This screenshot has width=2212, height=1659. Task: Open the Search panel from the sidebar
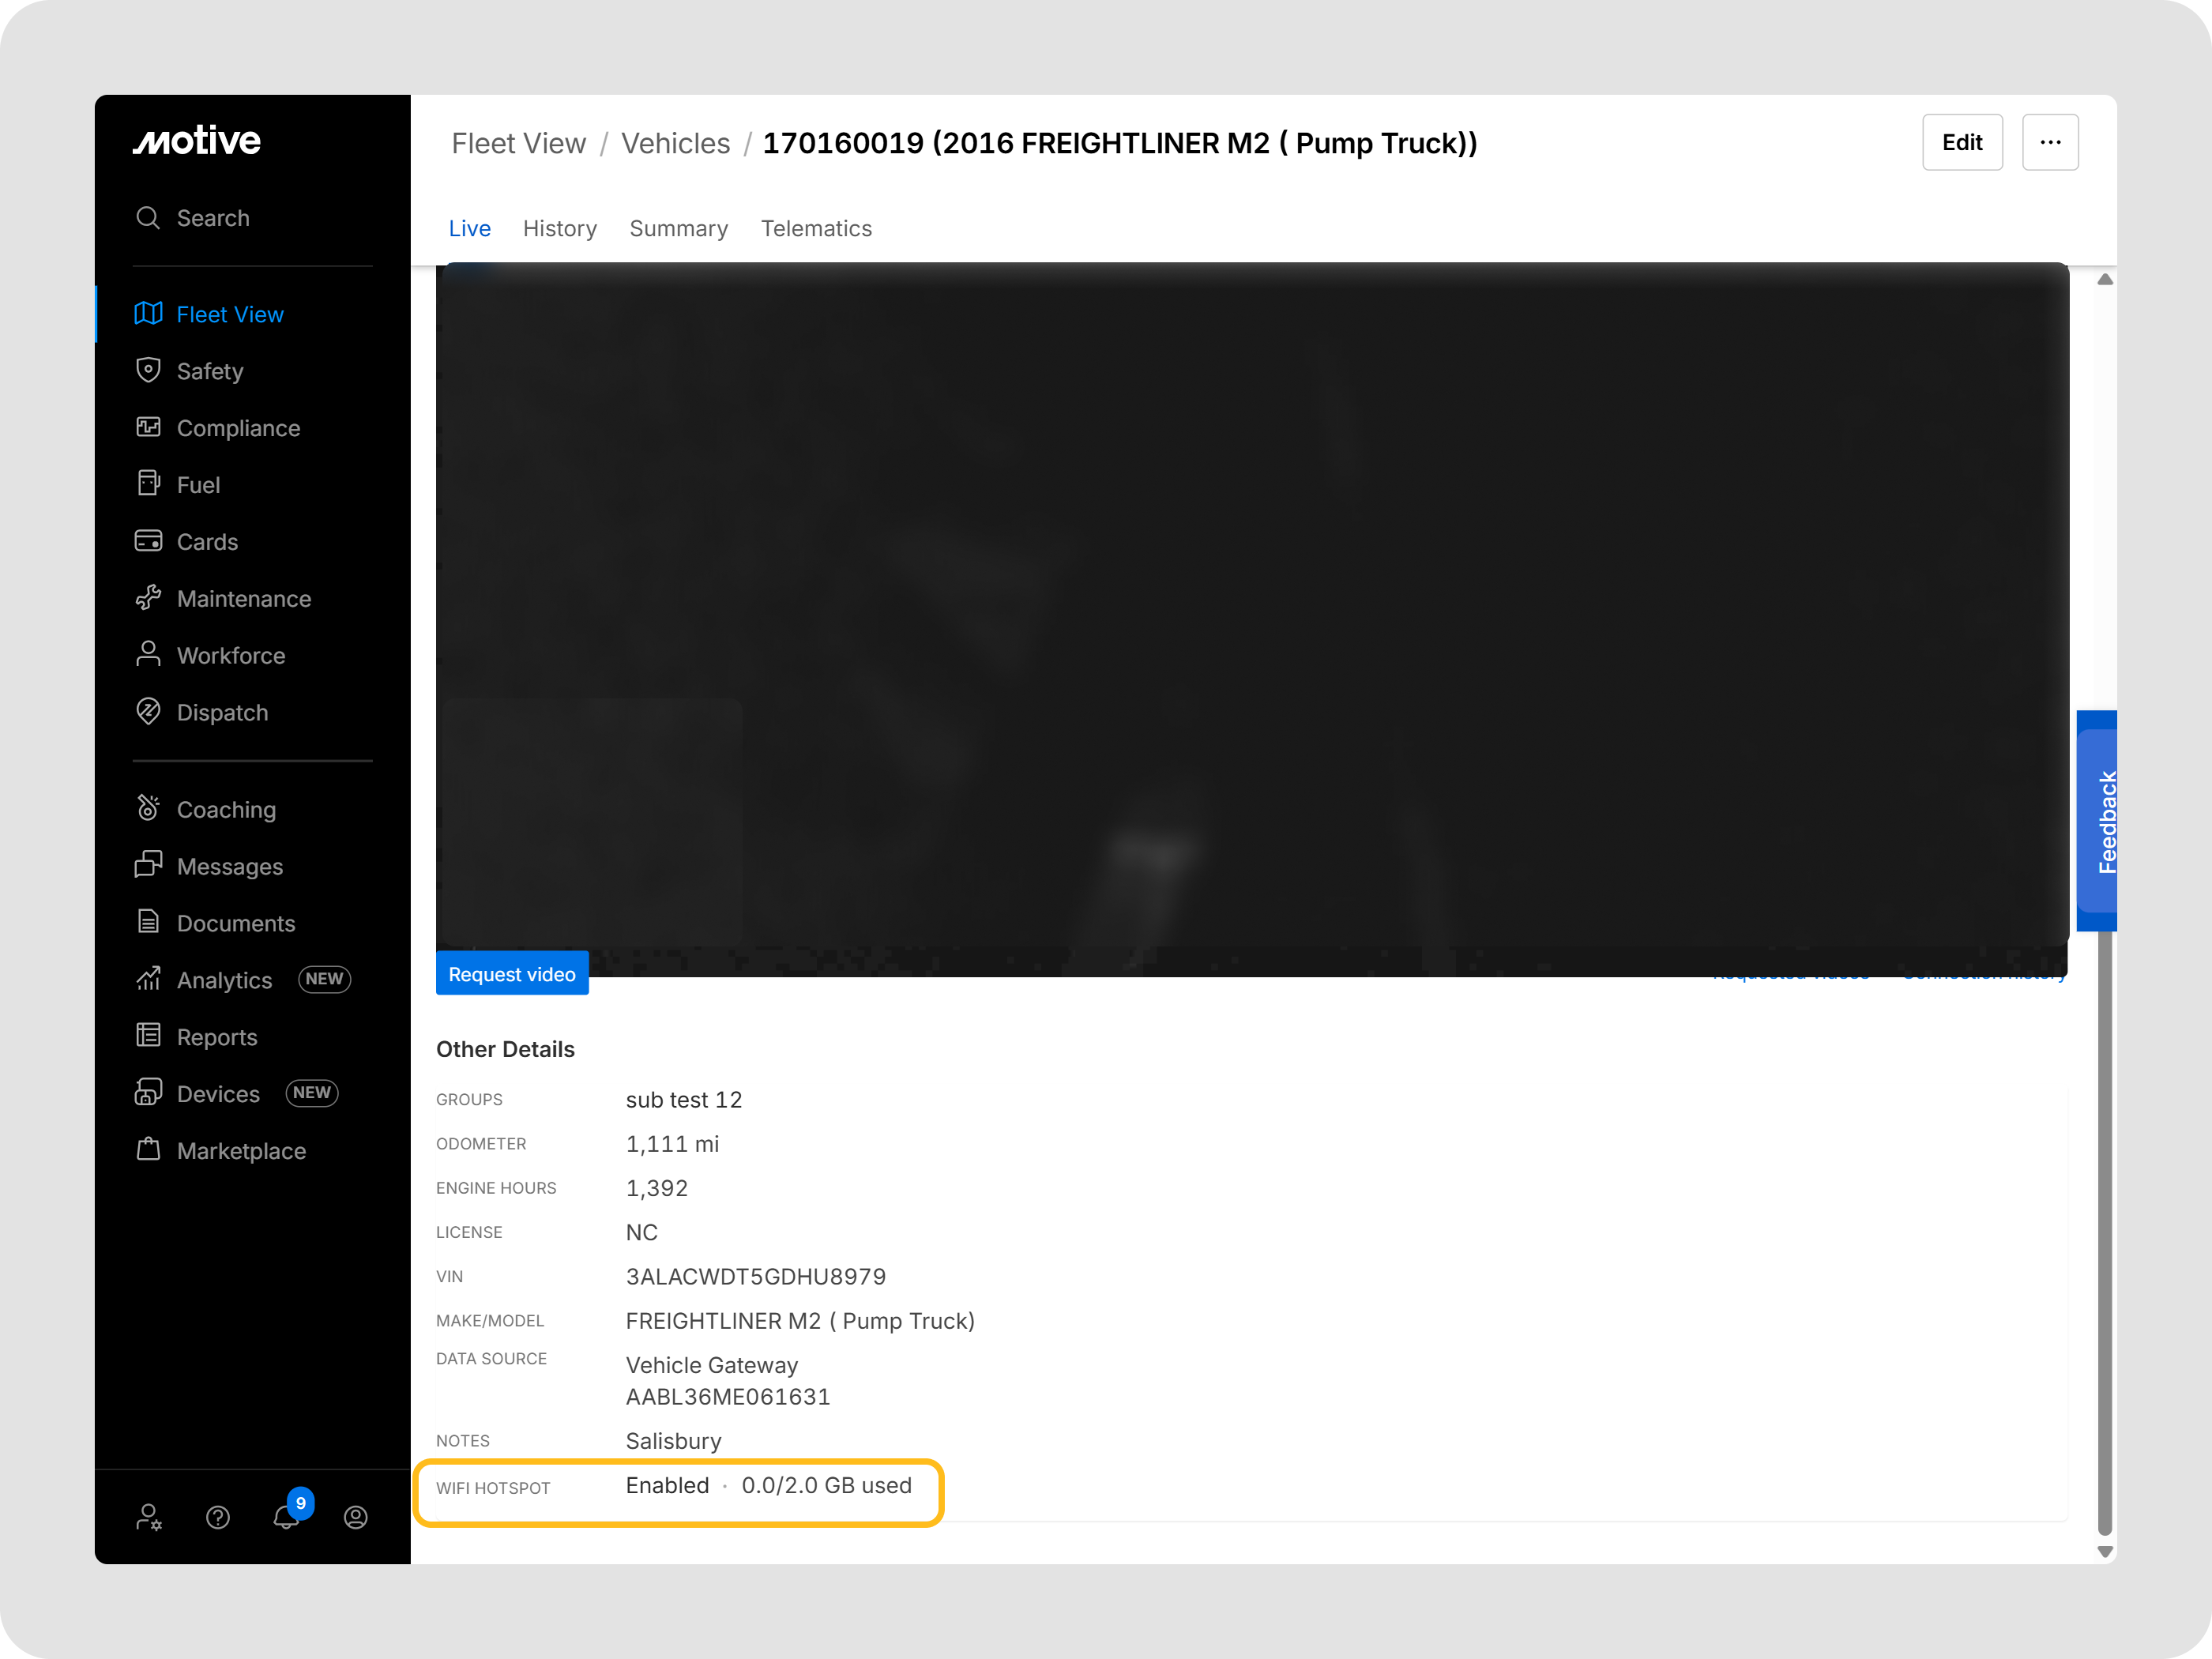(212, 217)
